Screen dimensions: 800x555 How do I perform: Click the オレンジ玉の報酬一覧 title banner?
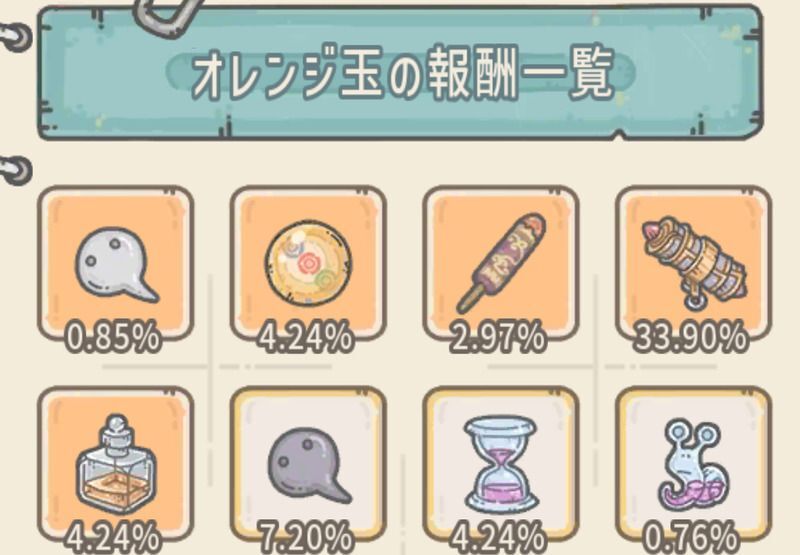click(401, 73)
